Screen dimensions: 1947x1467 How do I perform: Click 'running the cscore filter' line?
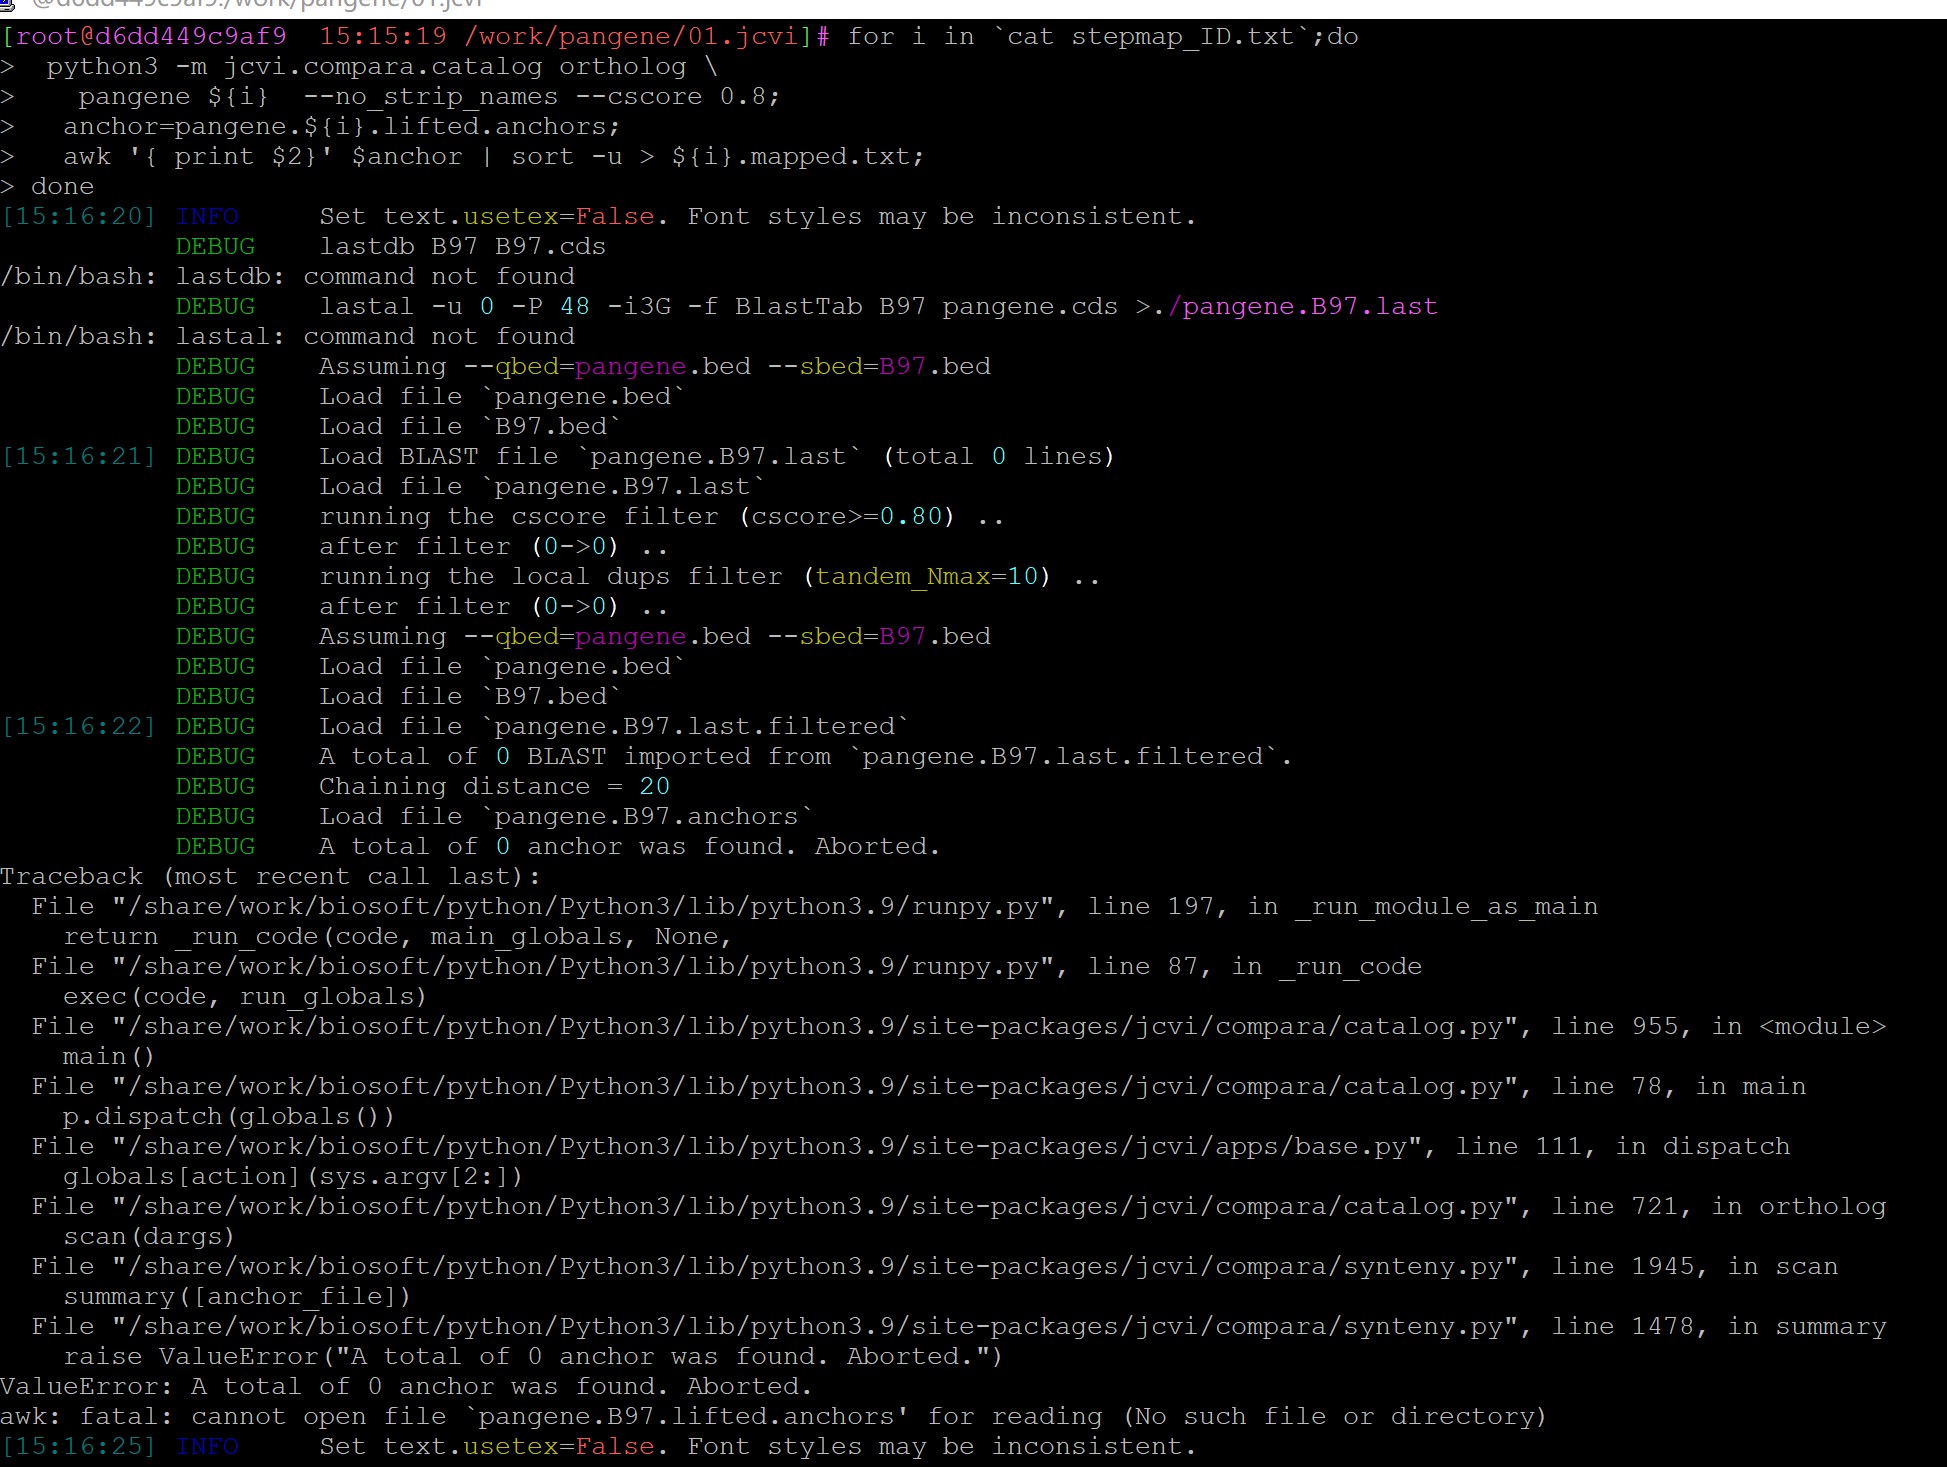661,517
